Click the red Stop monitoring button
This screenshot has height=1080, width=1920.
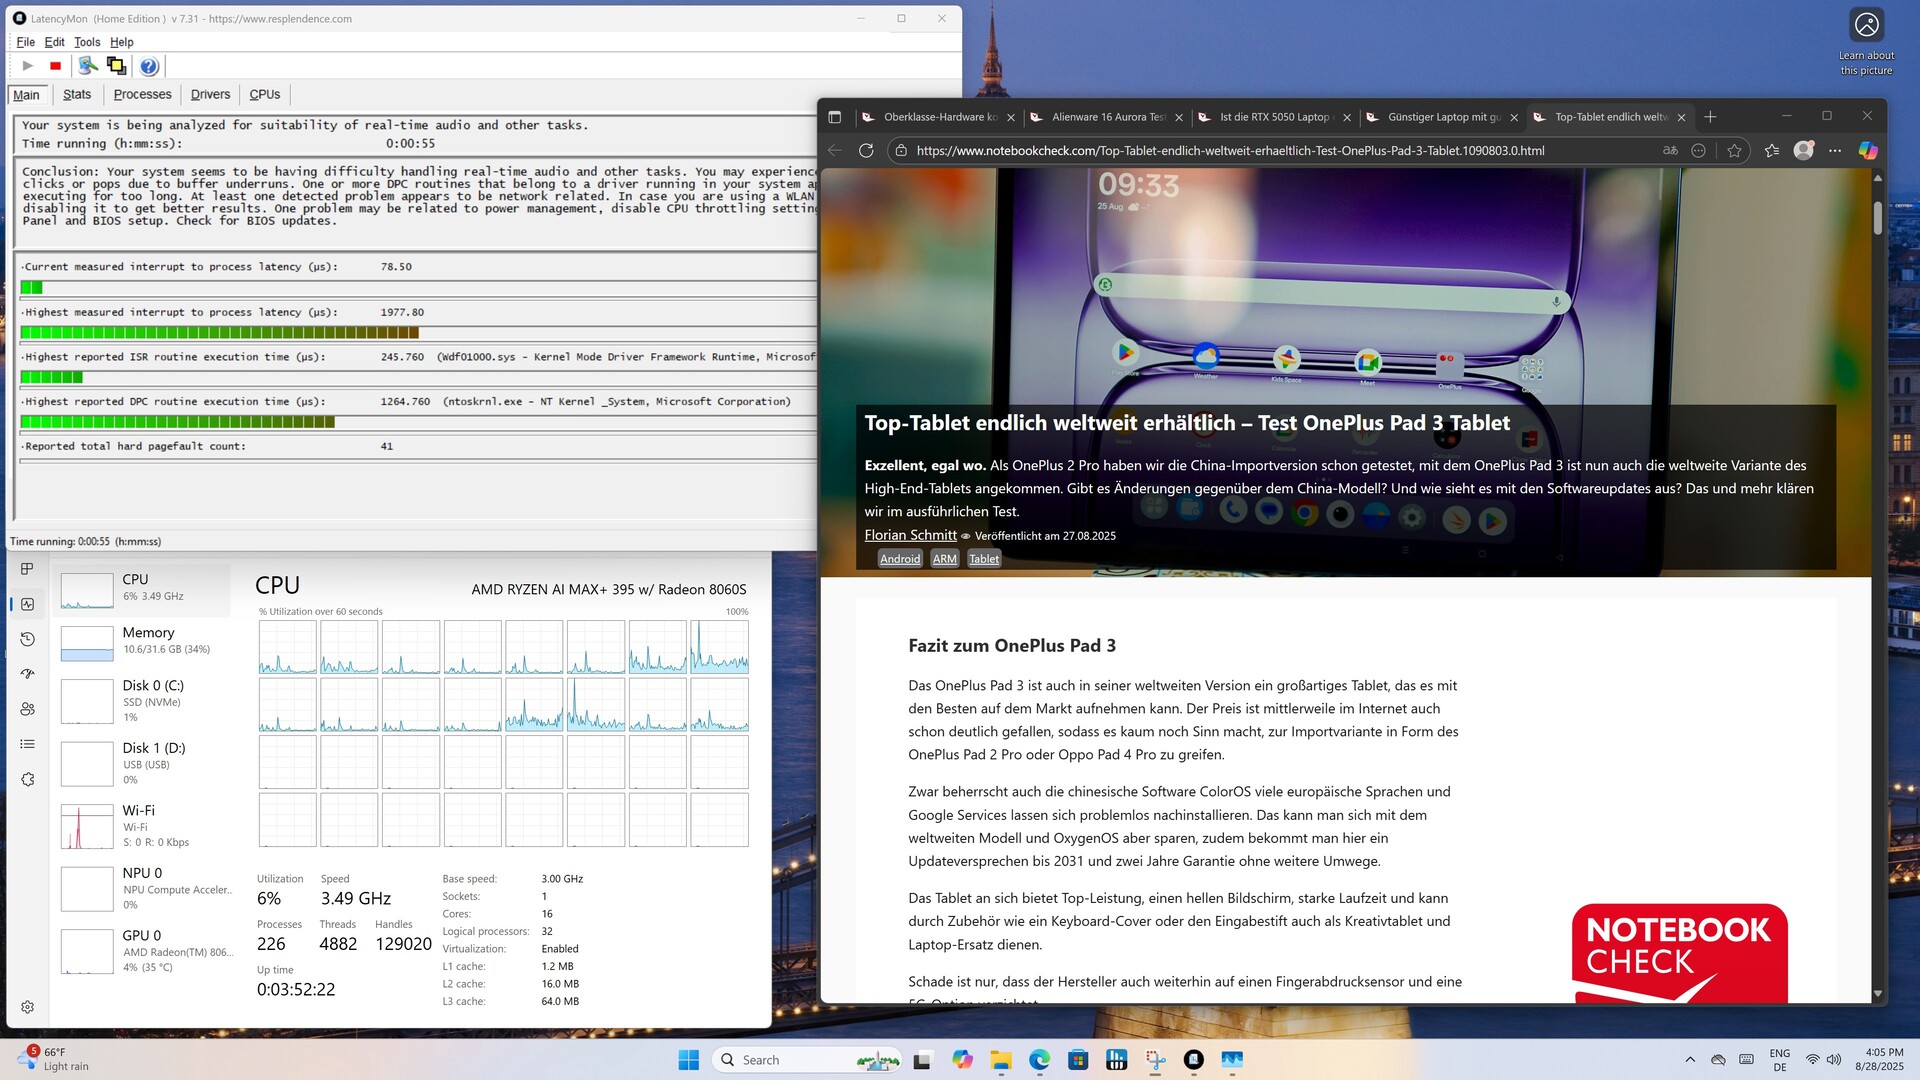click(x=56, y=66)
